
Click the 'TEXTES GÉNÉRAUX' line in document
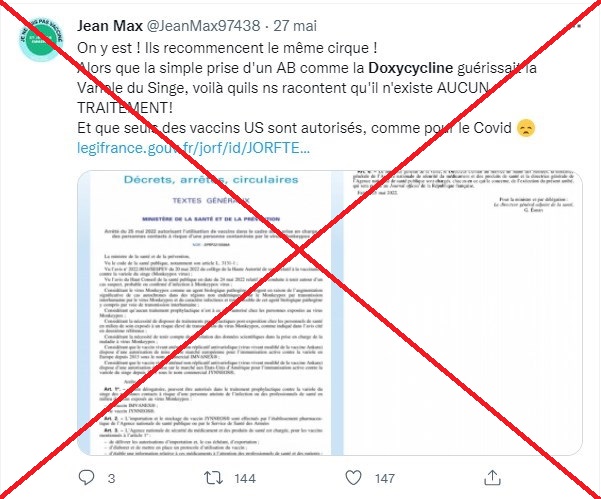pos(211,200)
